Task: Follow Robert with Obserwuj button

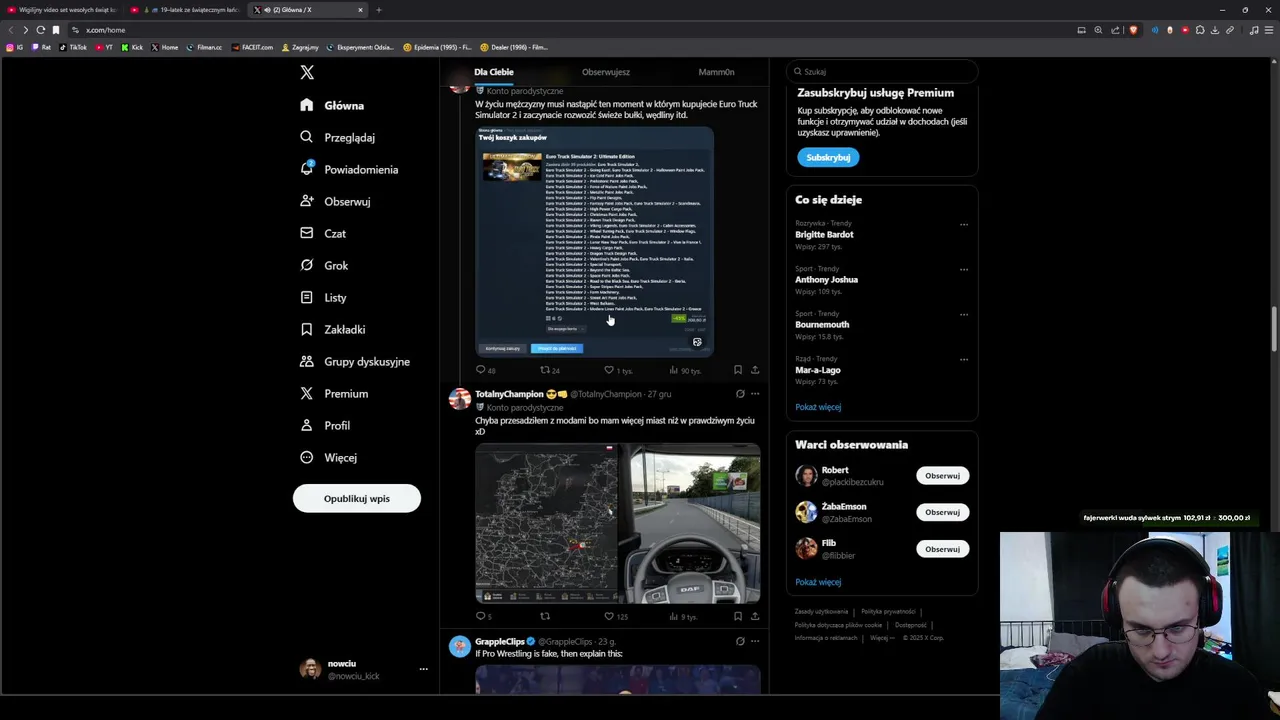Action: pyautogui.click(x=942, y=476)
